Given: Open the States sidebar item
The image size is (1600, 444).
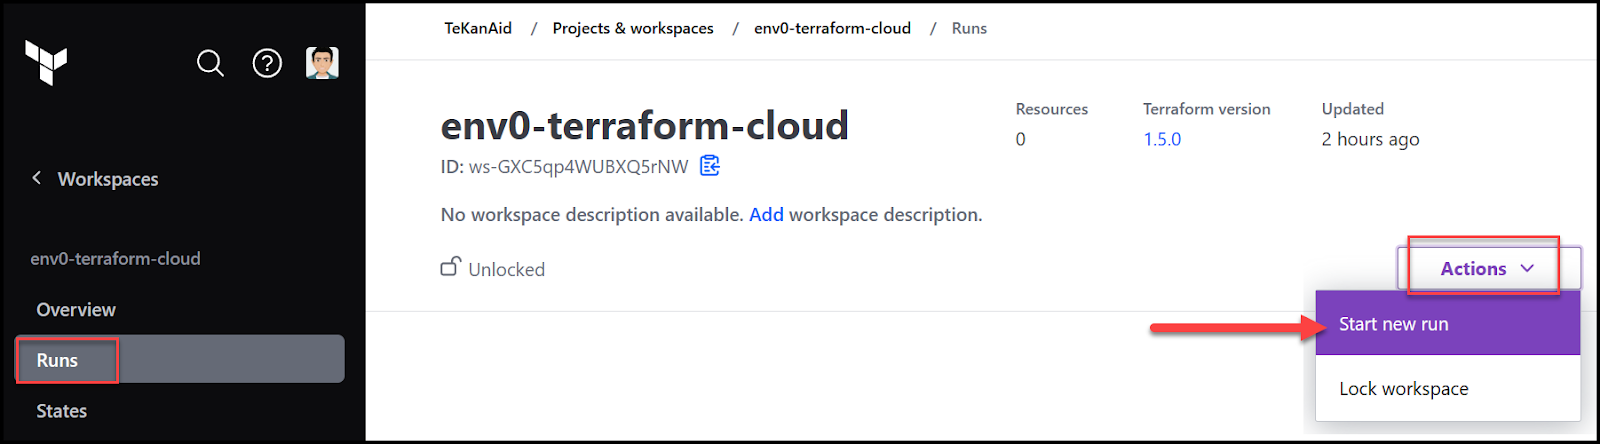Looking at the screenshot, I should tap(62, 411).
